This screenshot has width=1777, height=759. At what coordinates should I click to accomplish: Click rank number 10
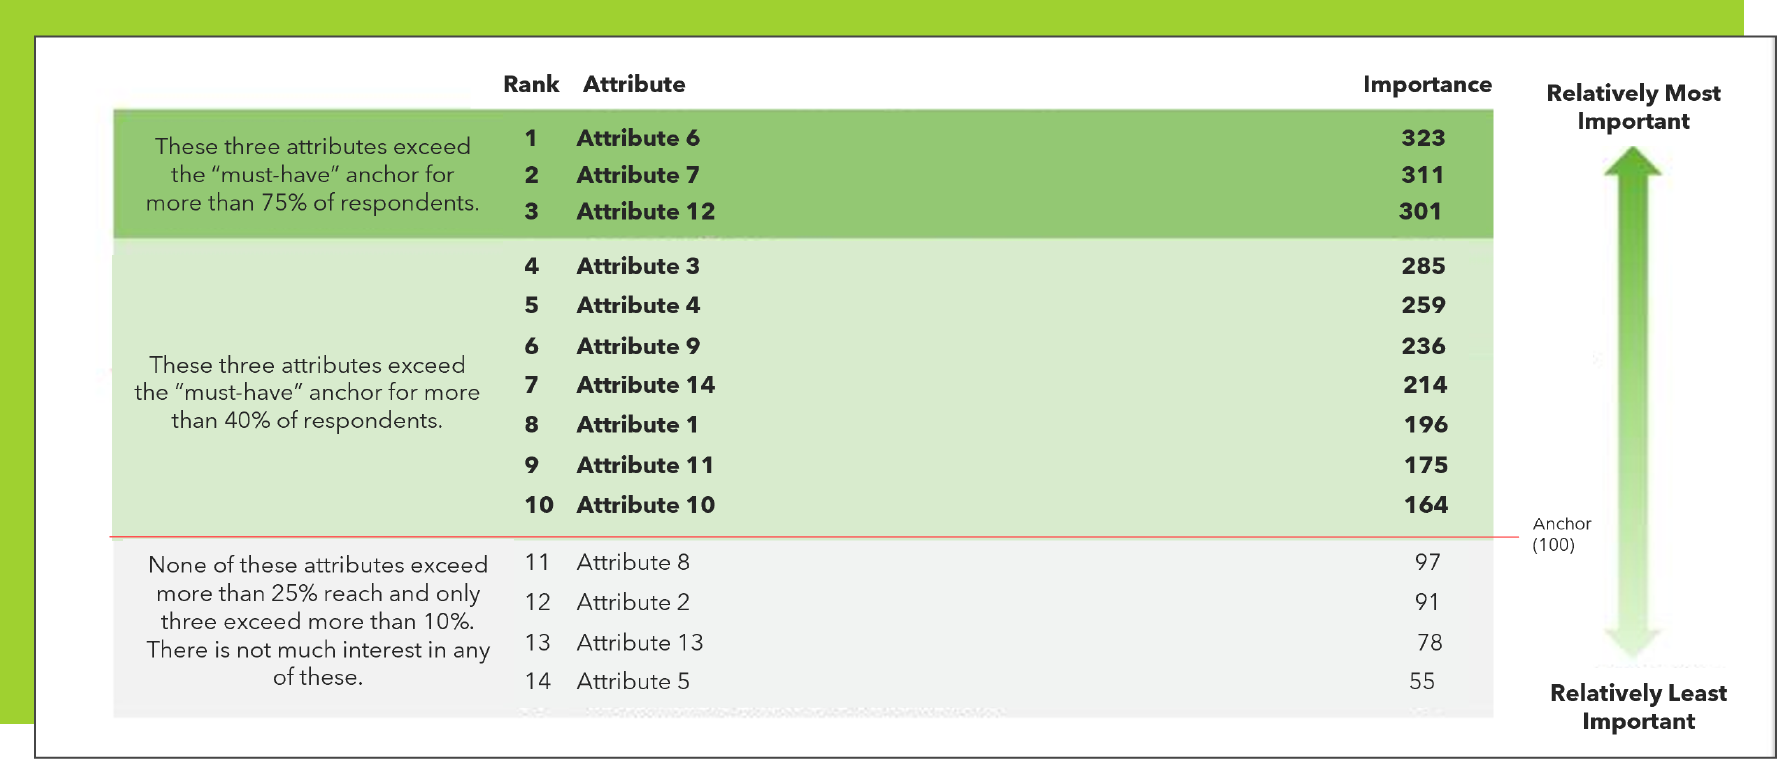pyautogui.click(x=538, y=505)
